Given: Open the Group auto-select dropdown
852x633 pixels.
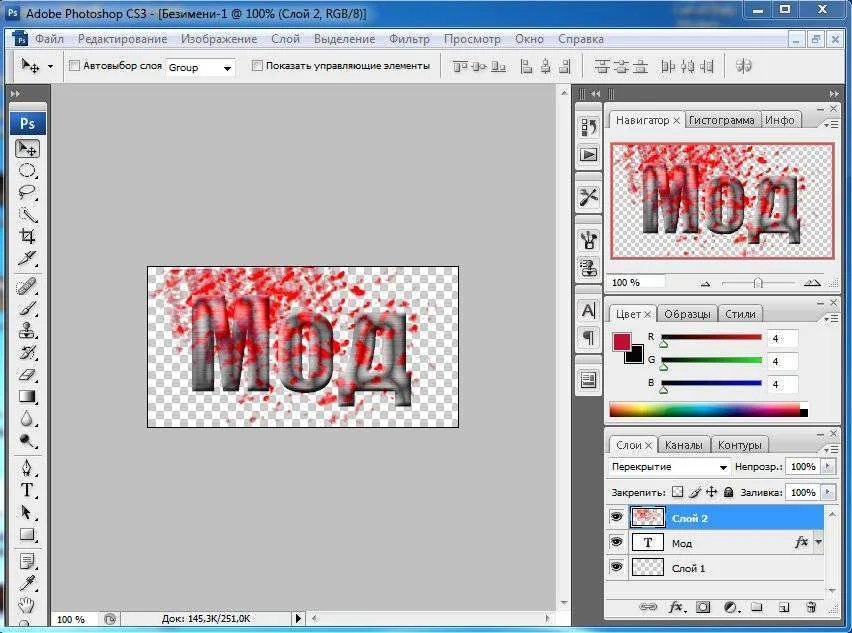Looking at the screenshot, I should (227, 68).
